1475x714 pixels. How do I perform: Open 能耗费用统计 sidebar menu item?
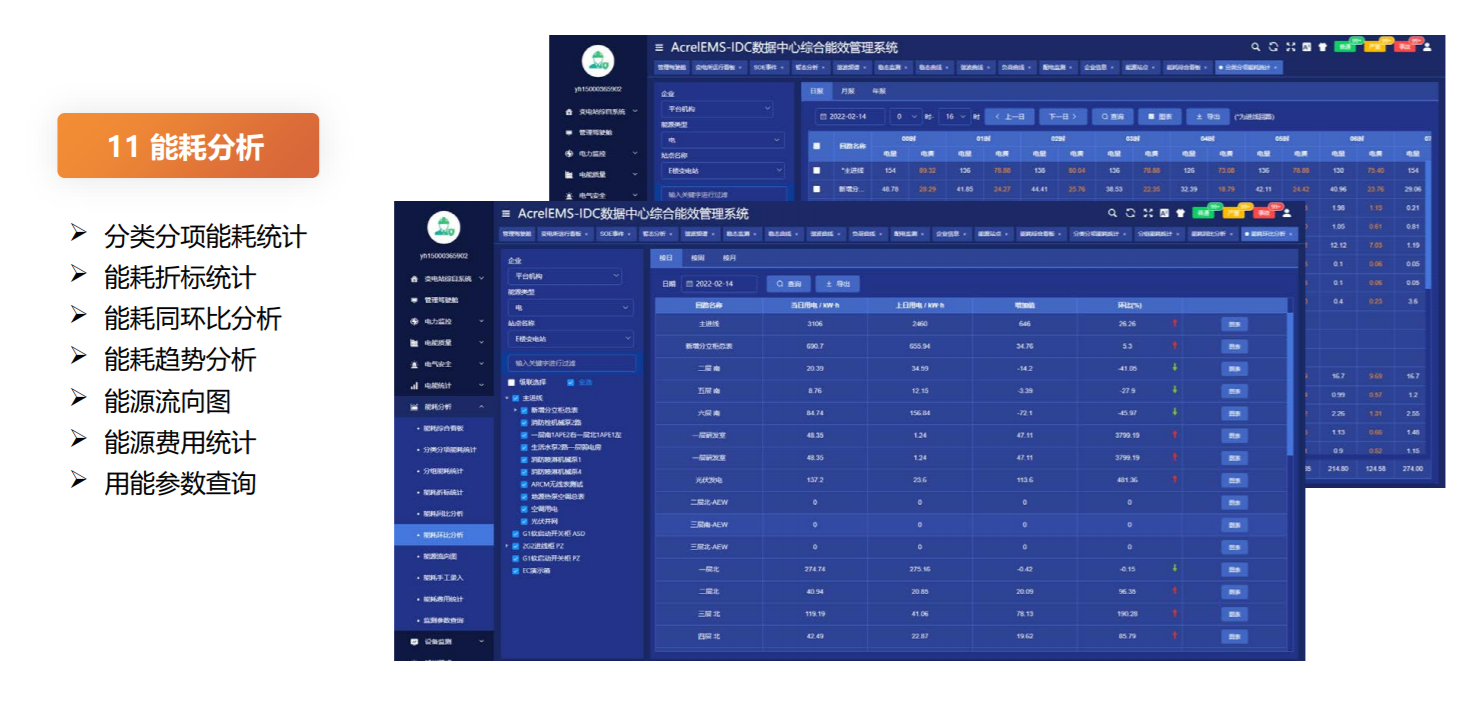pos(443,599)
